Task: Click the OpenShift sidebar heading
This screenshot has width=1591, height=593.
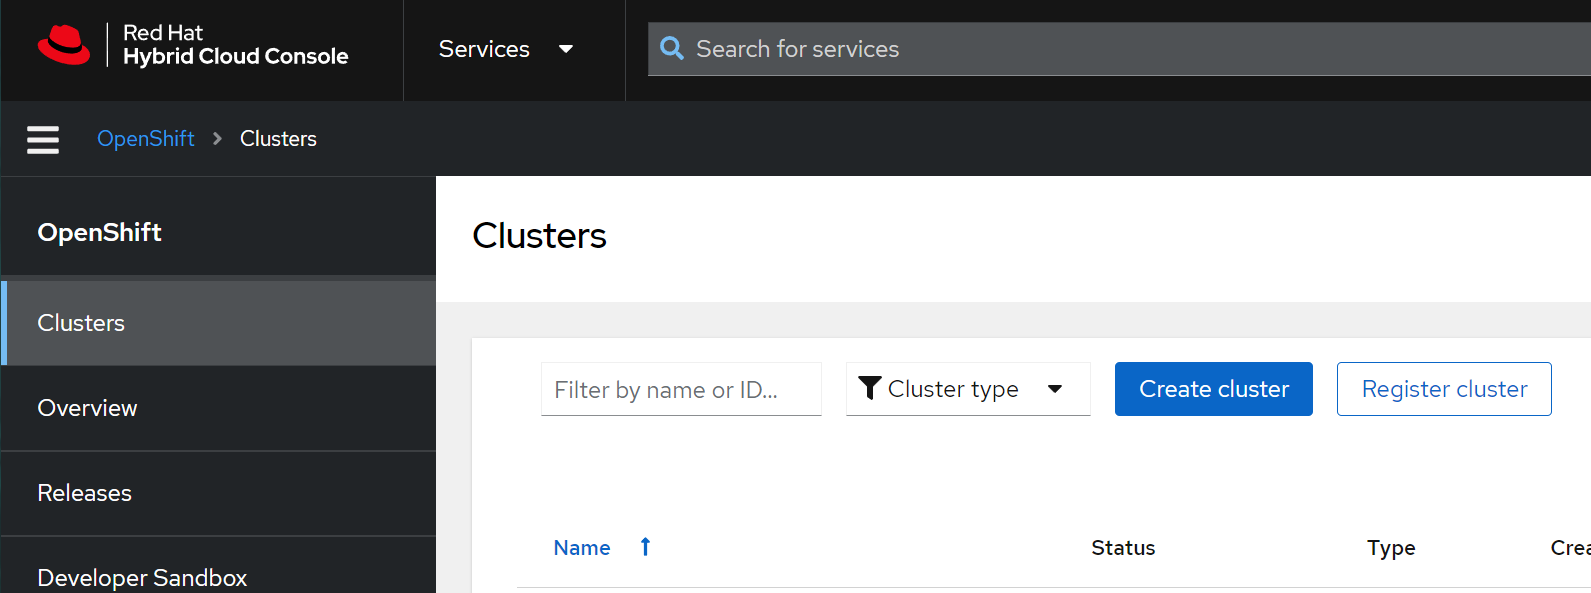Action: click(99, 232)
